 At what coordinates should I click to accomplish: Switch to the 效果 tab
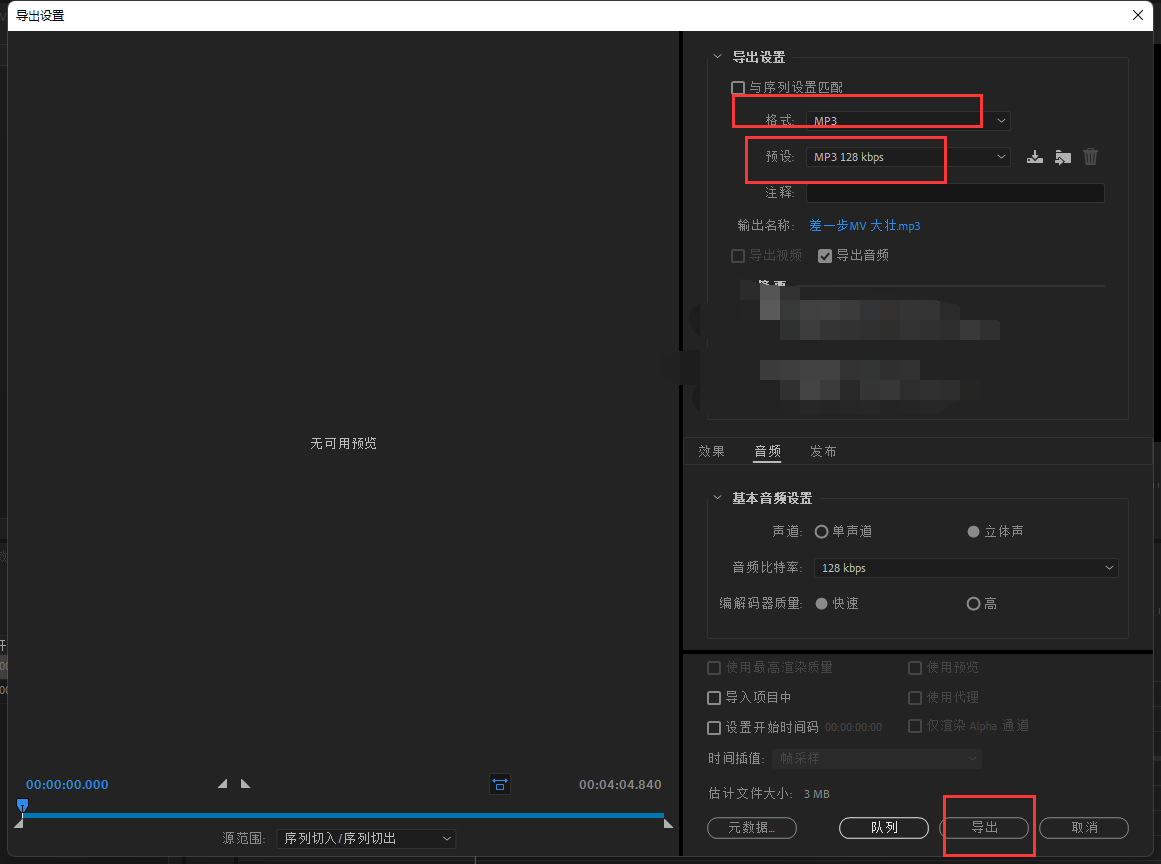pyautogui.click(x=711, y=452)
